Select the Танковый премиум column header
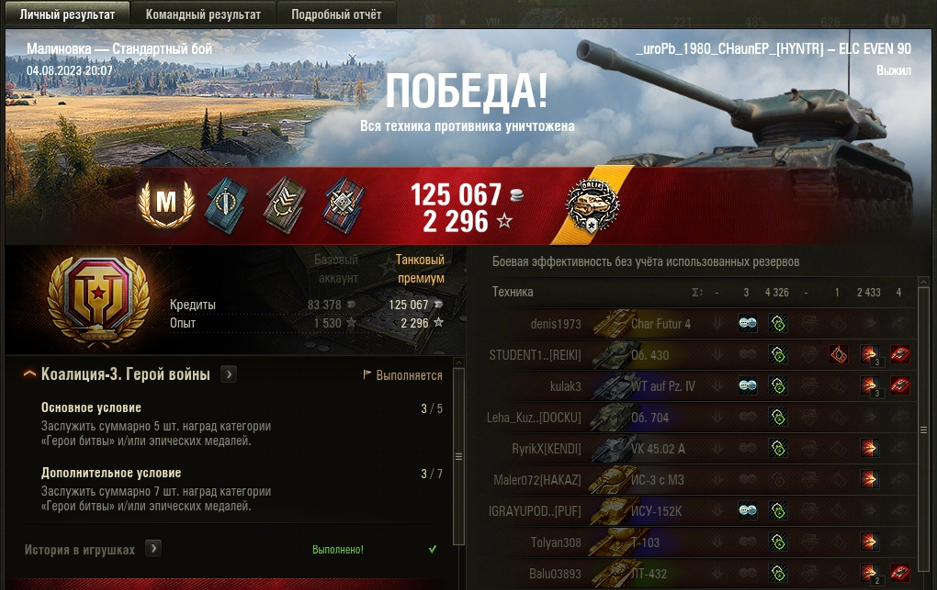 (421, 268)
